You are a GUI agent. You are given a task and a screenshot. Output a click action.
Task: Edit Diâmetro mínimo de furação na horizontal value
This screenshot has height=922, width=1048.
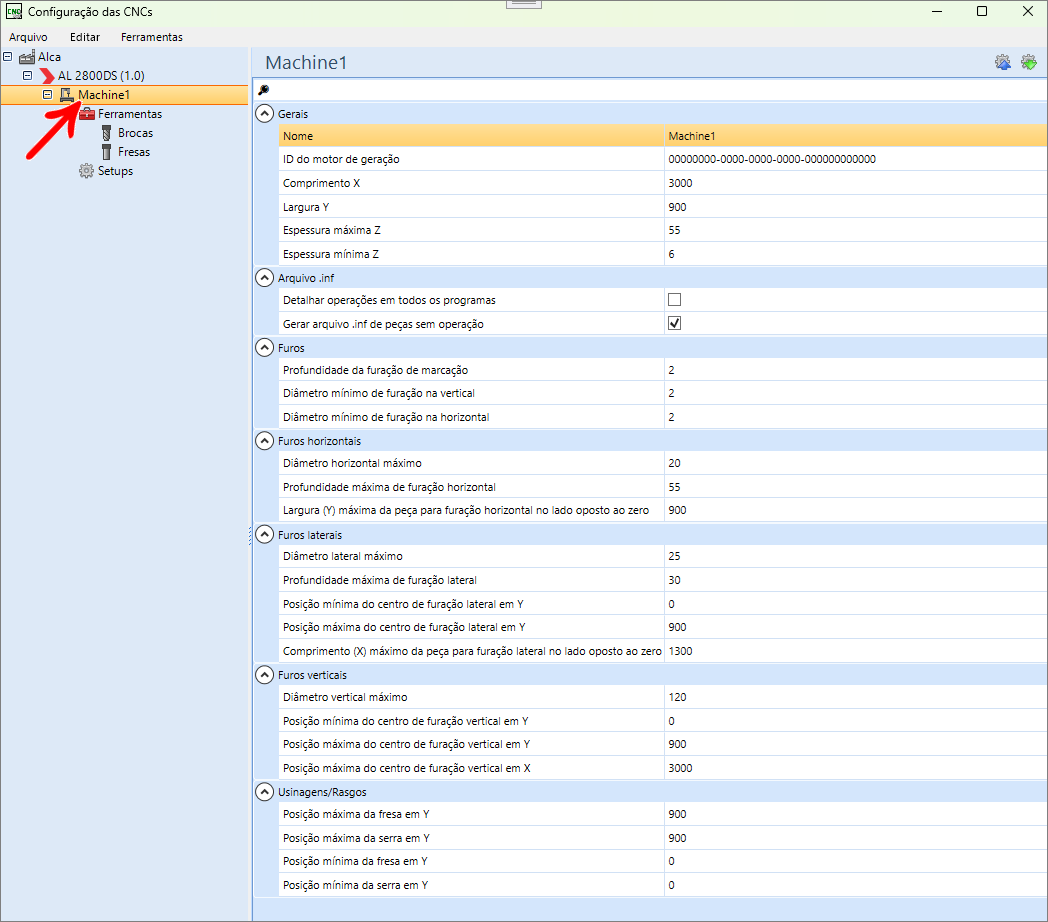pyautogui.click(x=856, y=417)
